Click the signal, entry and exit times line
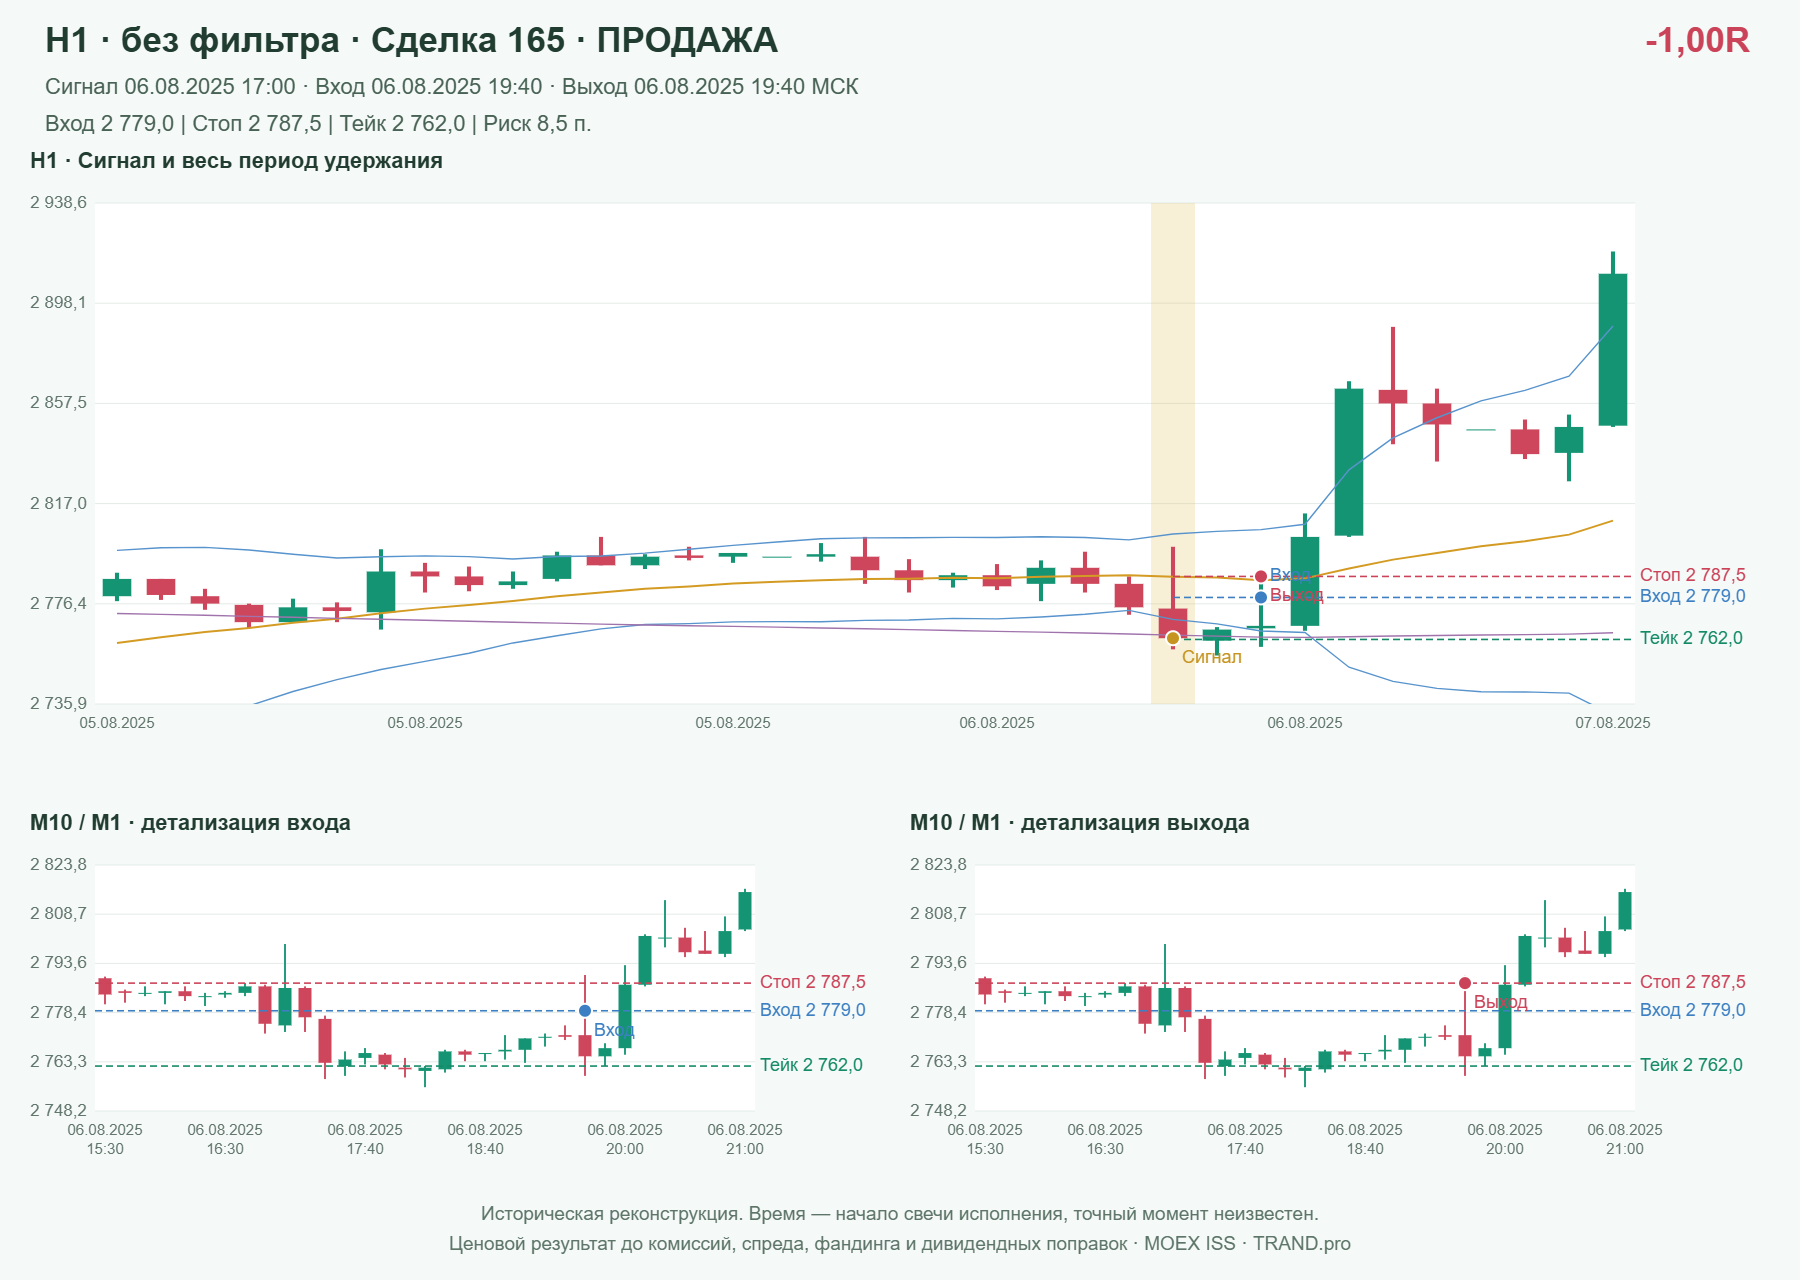1800x1280 pixels. [x=451, y=87]
